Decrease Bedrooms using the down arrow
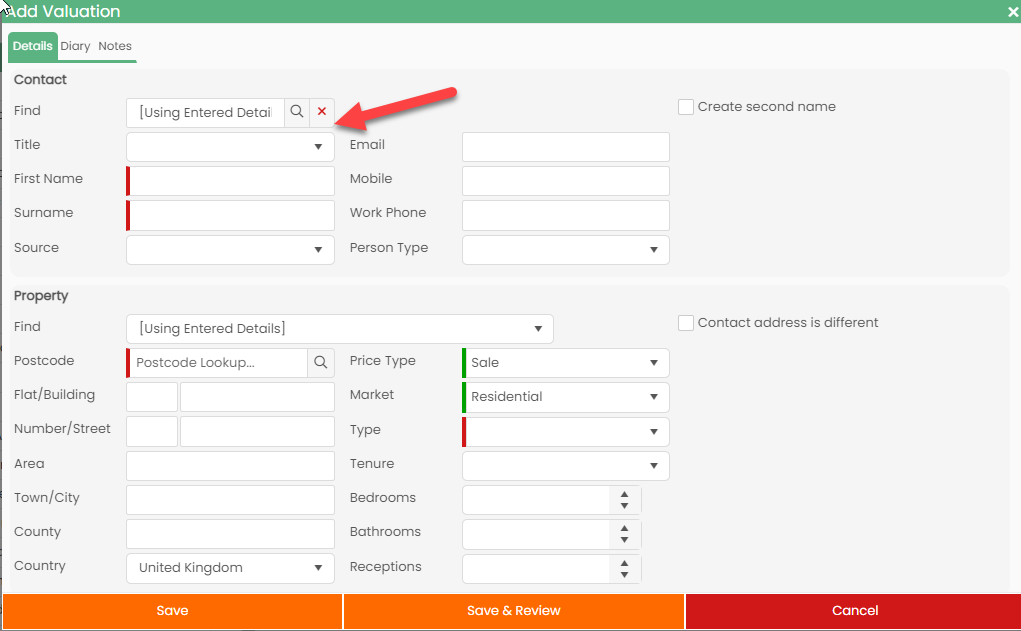This screenshot has height=631, width=1021. click(x=624, y=506)
